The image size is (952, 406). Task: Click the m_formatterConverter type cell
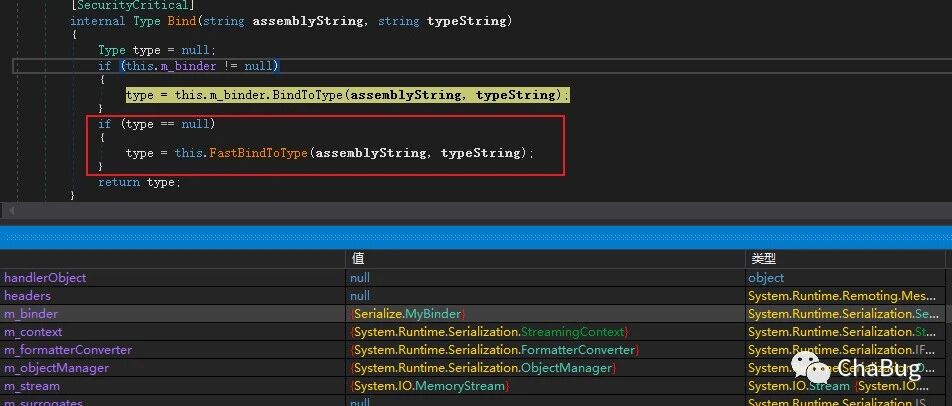(843, 350)
